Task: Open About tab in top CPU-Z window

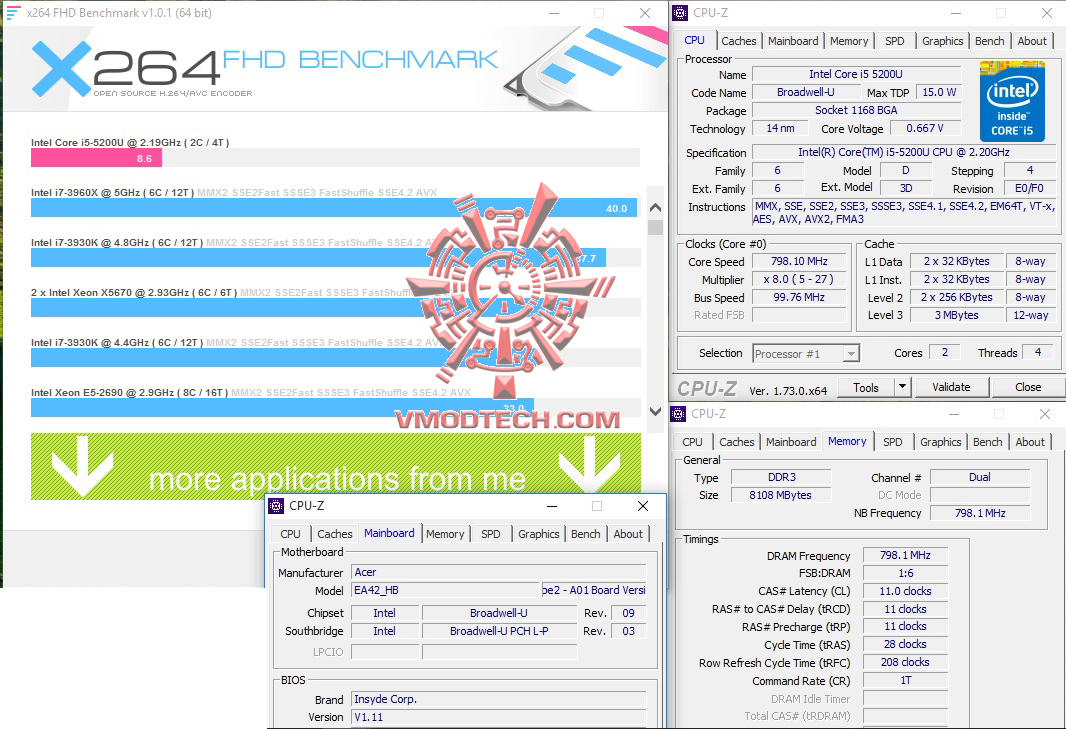Action: pyautogui.click(x=1032, y=41)
